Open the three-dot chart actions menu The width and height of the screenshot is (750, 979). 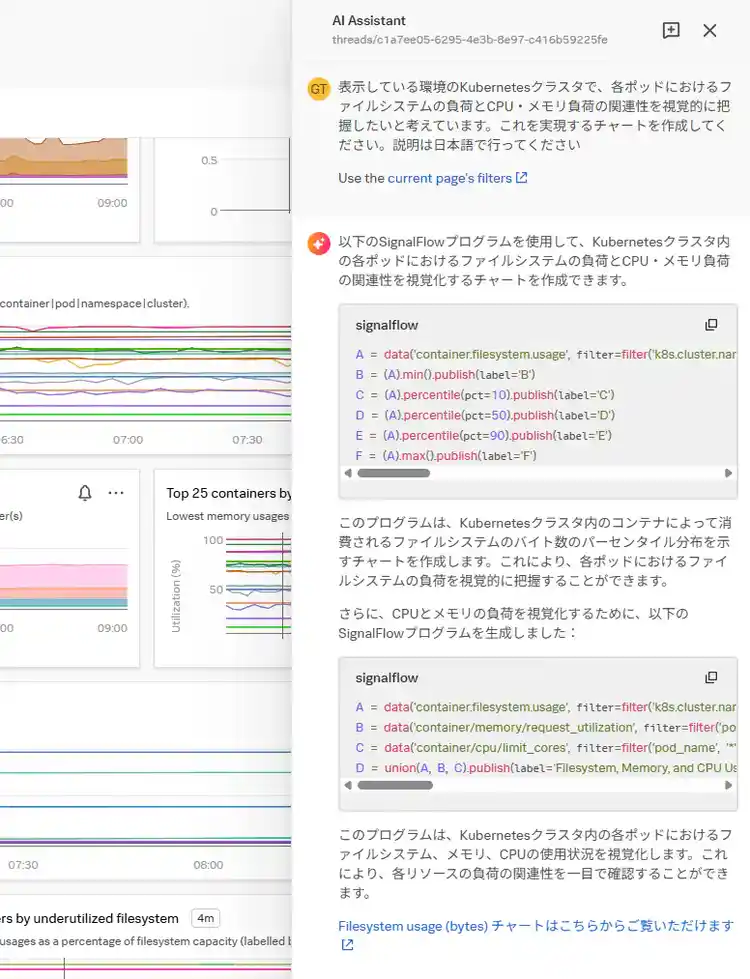[x=116, y=493]
